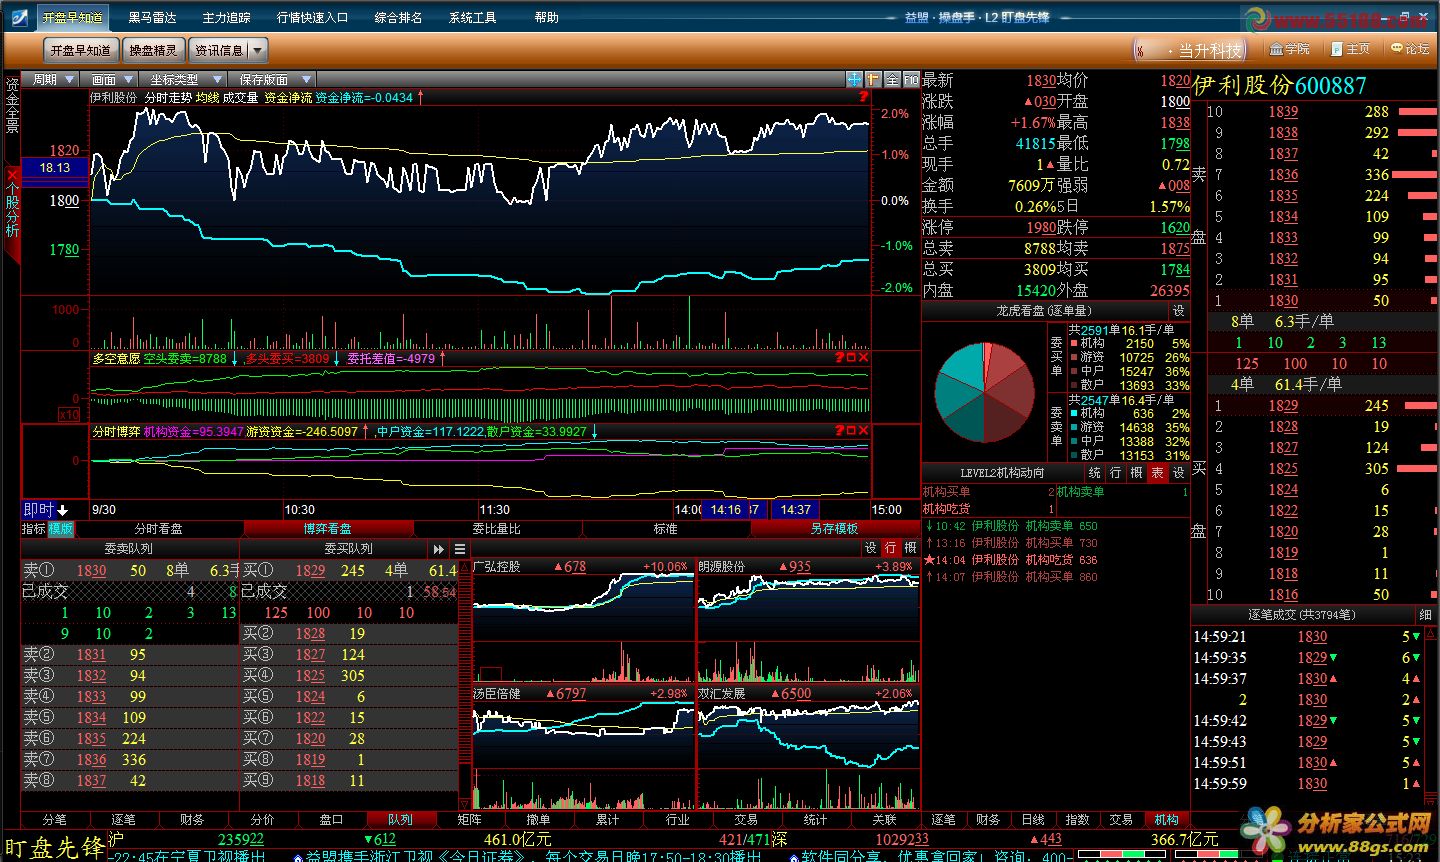Toggle the crosshair cursor icon above chart
This screenshot has height=862, width=1440.
854,79
